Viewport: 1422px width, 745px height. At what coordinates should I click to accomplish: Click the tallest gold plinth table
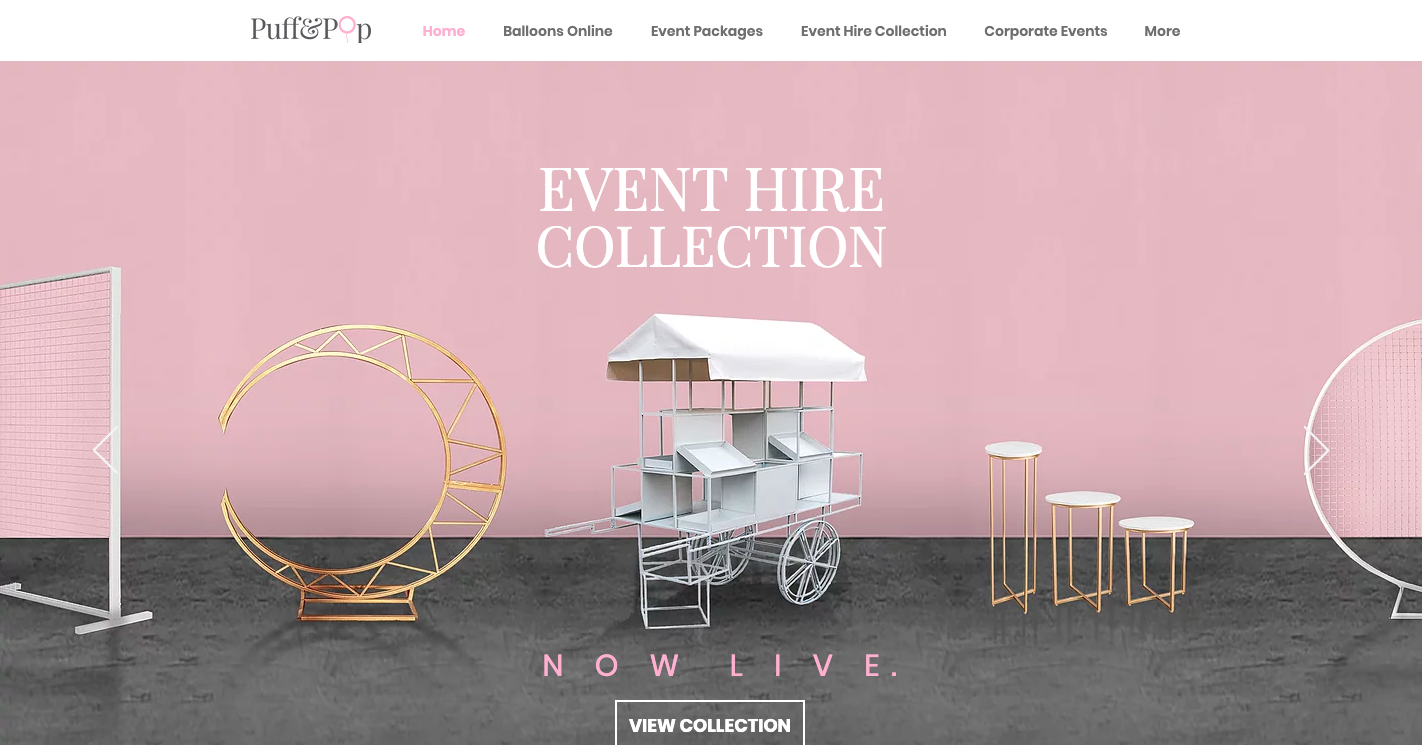1013,526
